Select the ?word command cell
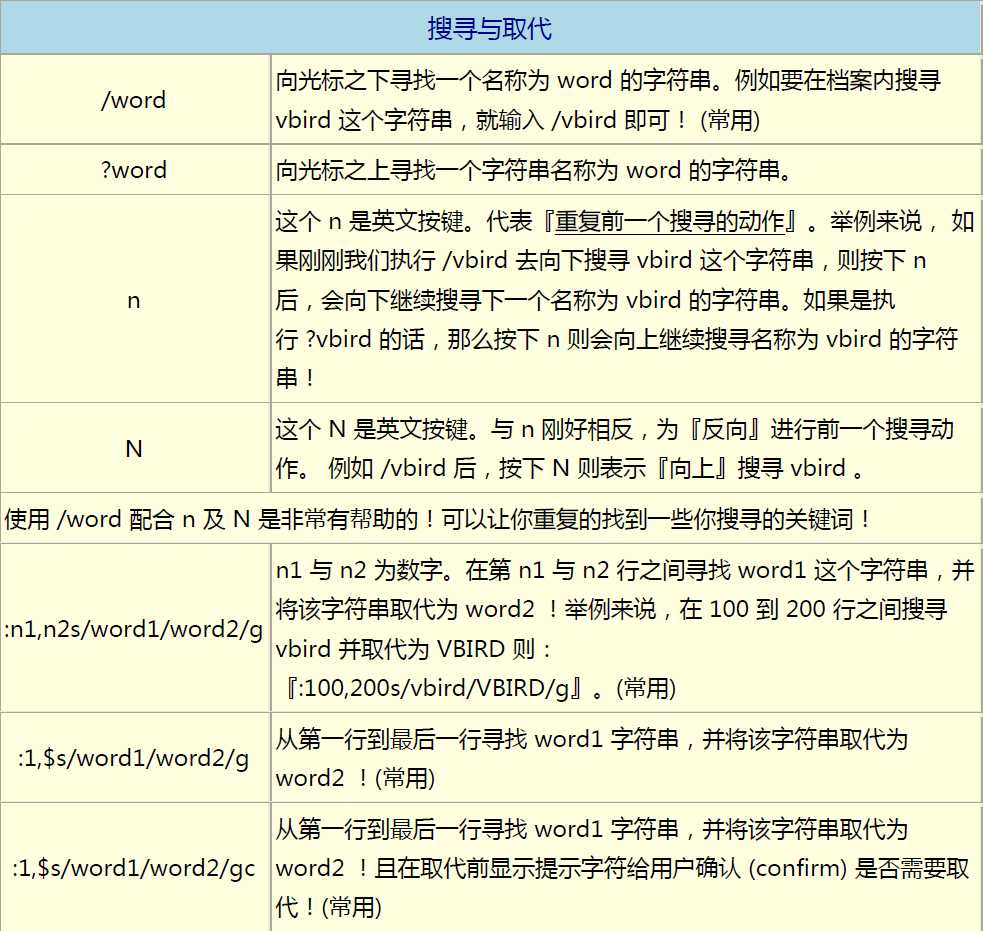Viewport: 983px width, 931px height. coord(134,170)
